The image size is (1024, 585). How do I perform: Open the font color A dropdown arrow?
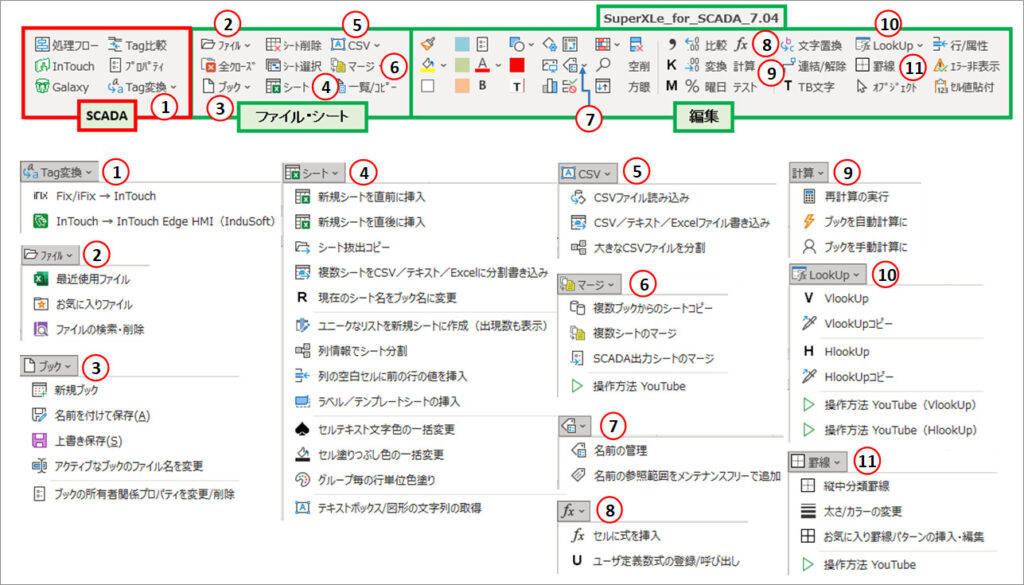click(x=498, y=65)
